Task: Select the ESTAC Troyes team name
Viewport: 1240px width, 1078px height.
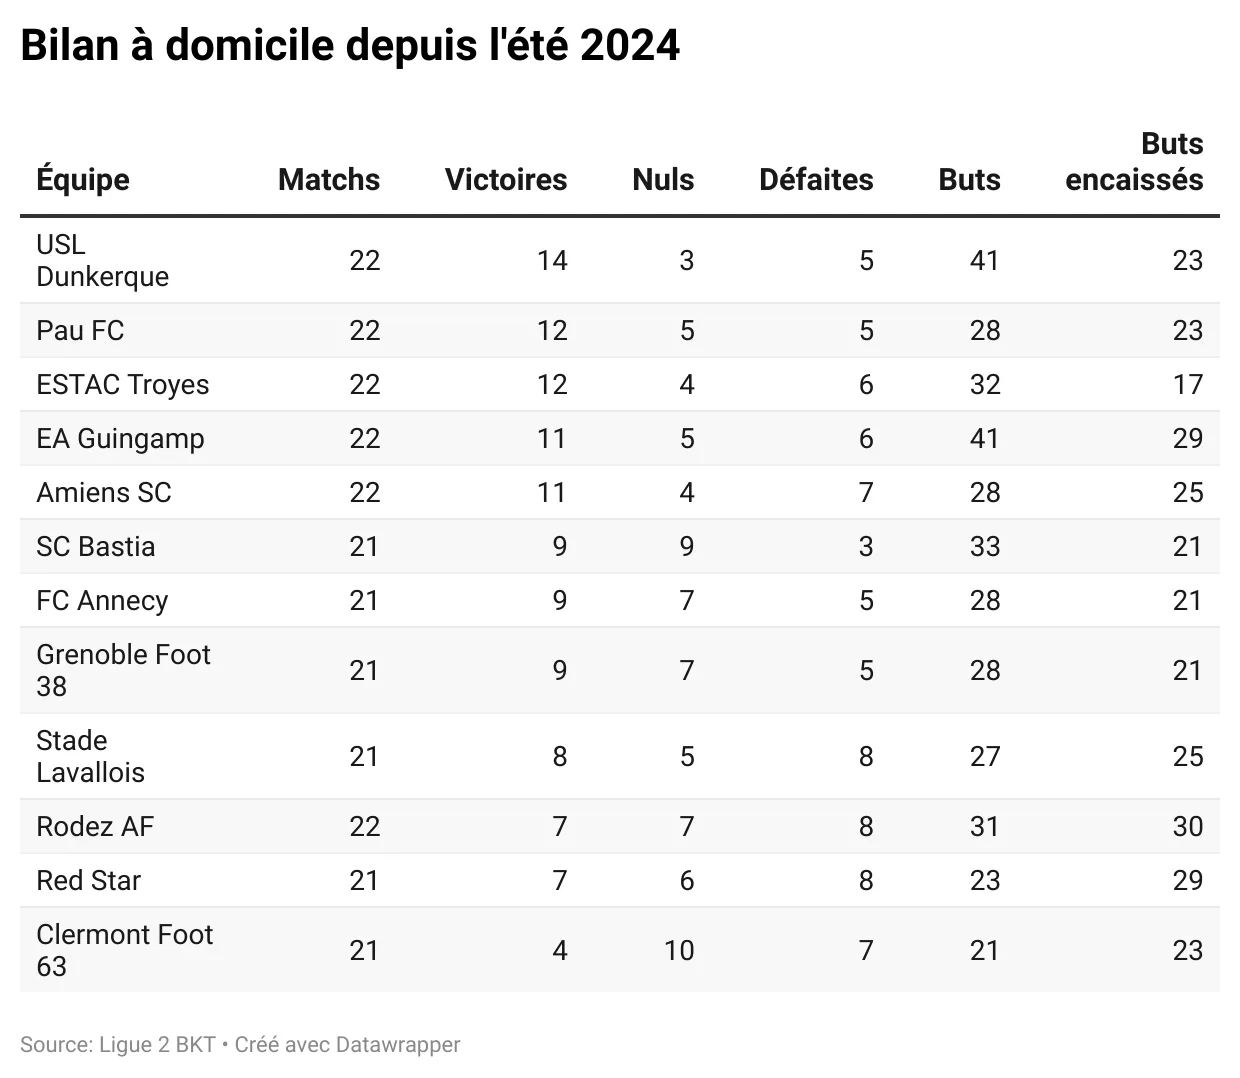Action: click(123, 385)
